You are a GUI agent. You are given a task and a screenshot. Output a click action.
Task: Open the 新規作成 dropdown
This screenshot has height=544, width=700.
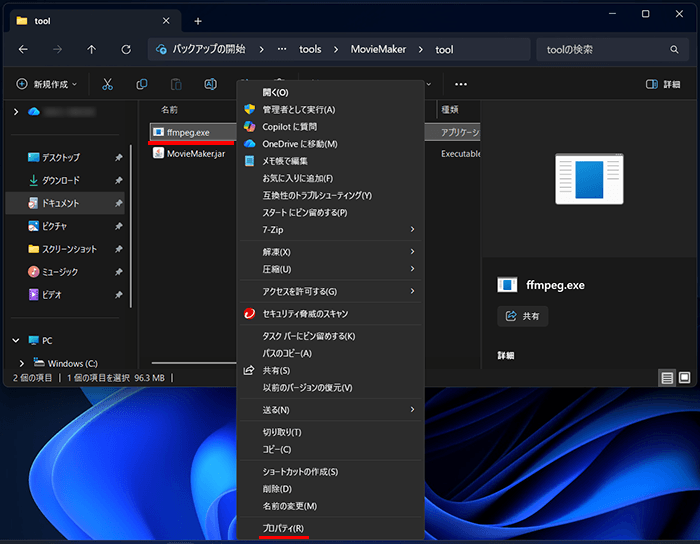tap(47, 84)
